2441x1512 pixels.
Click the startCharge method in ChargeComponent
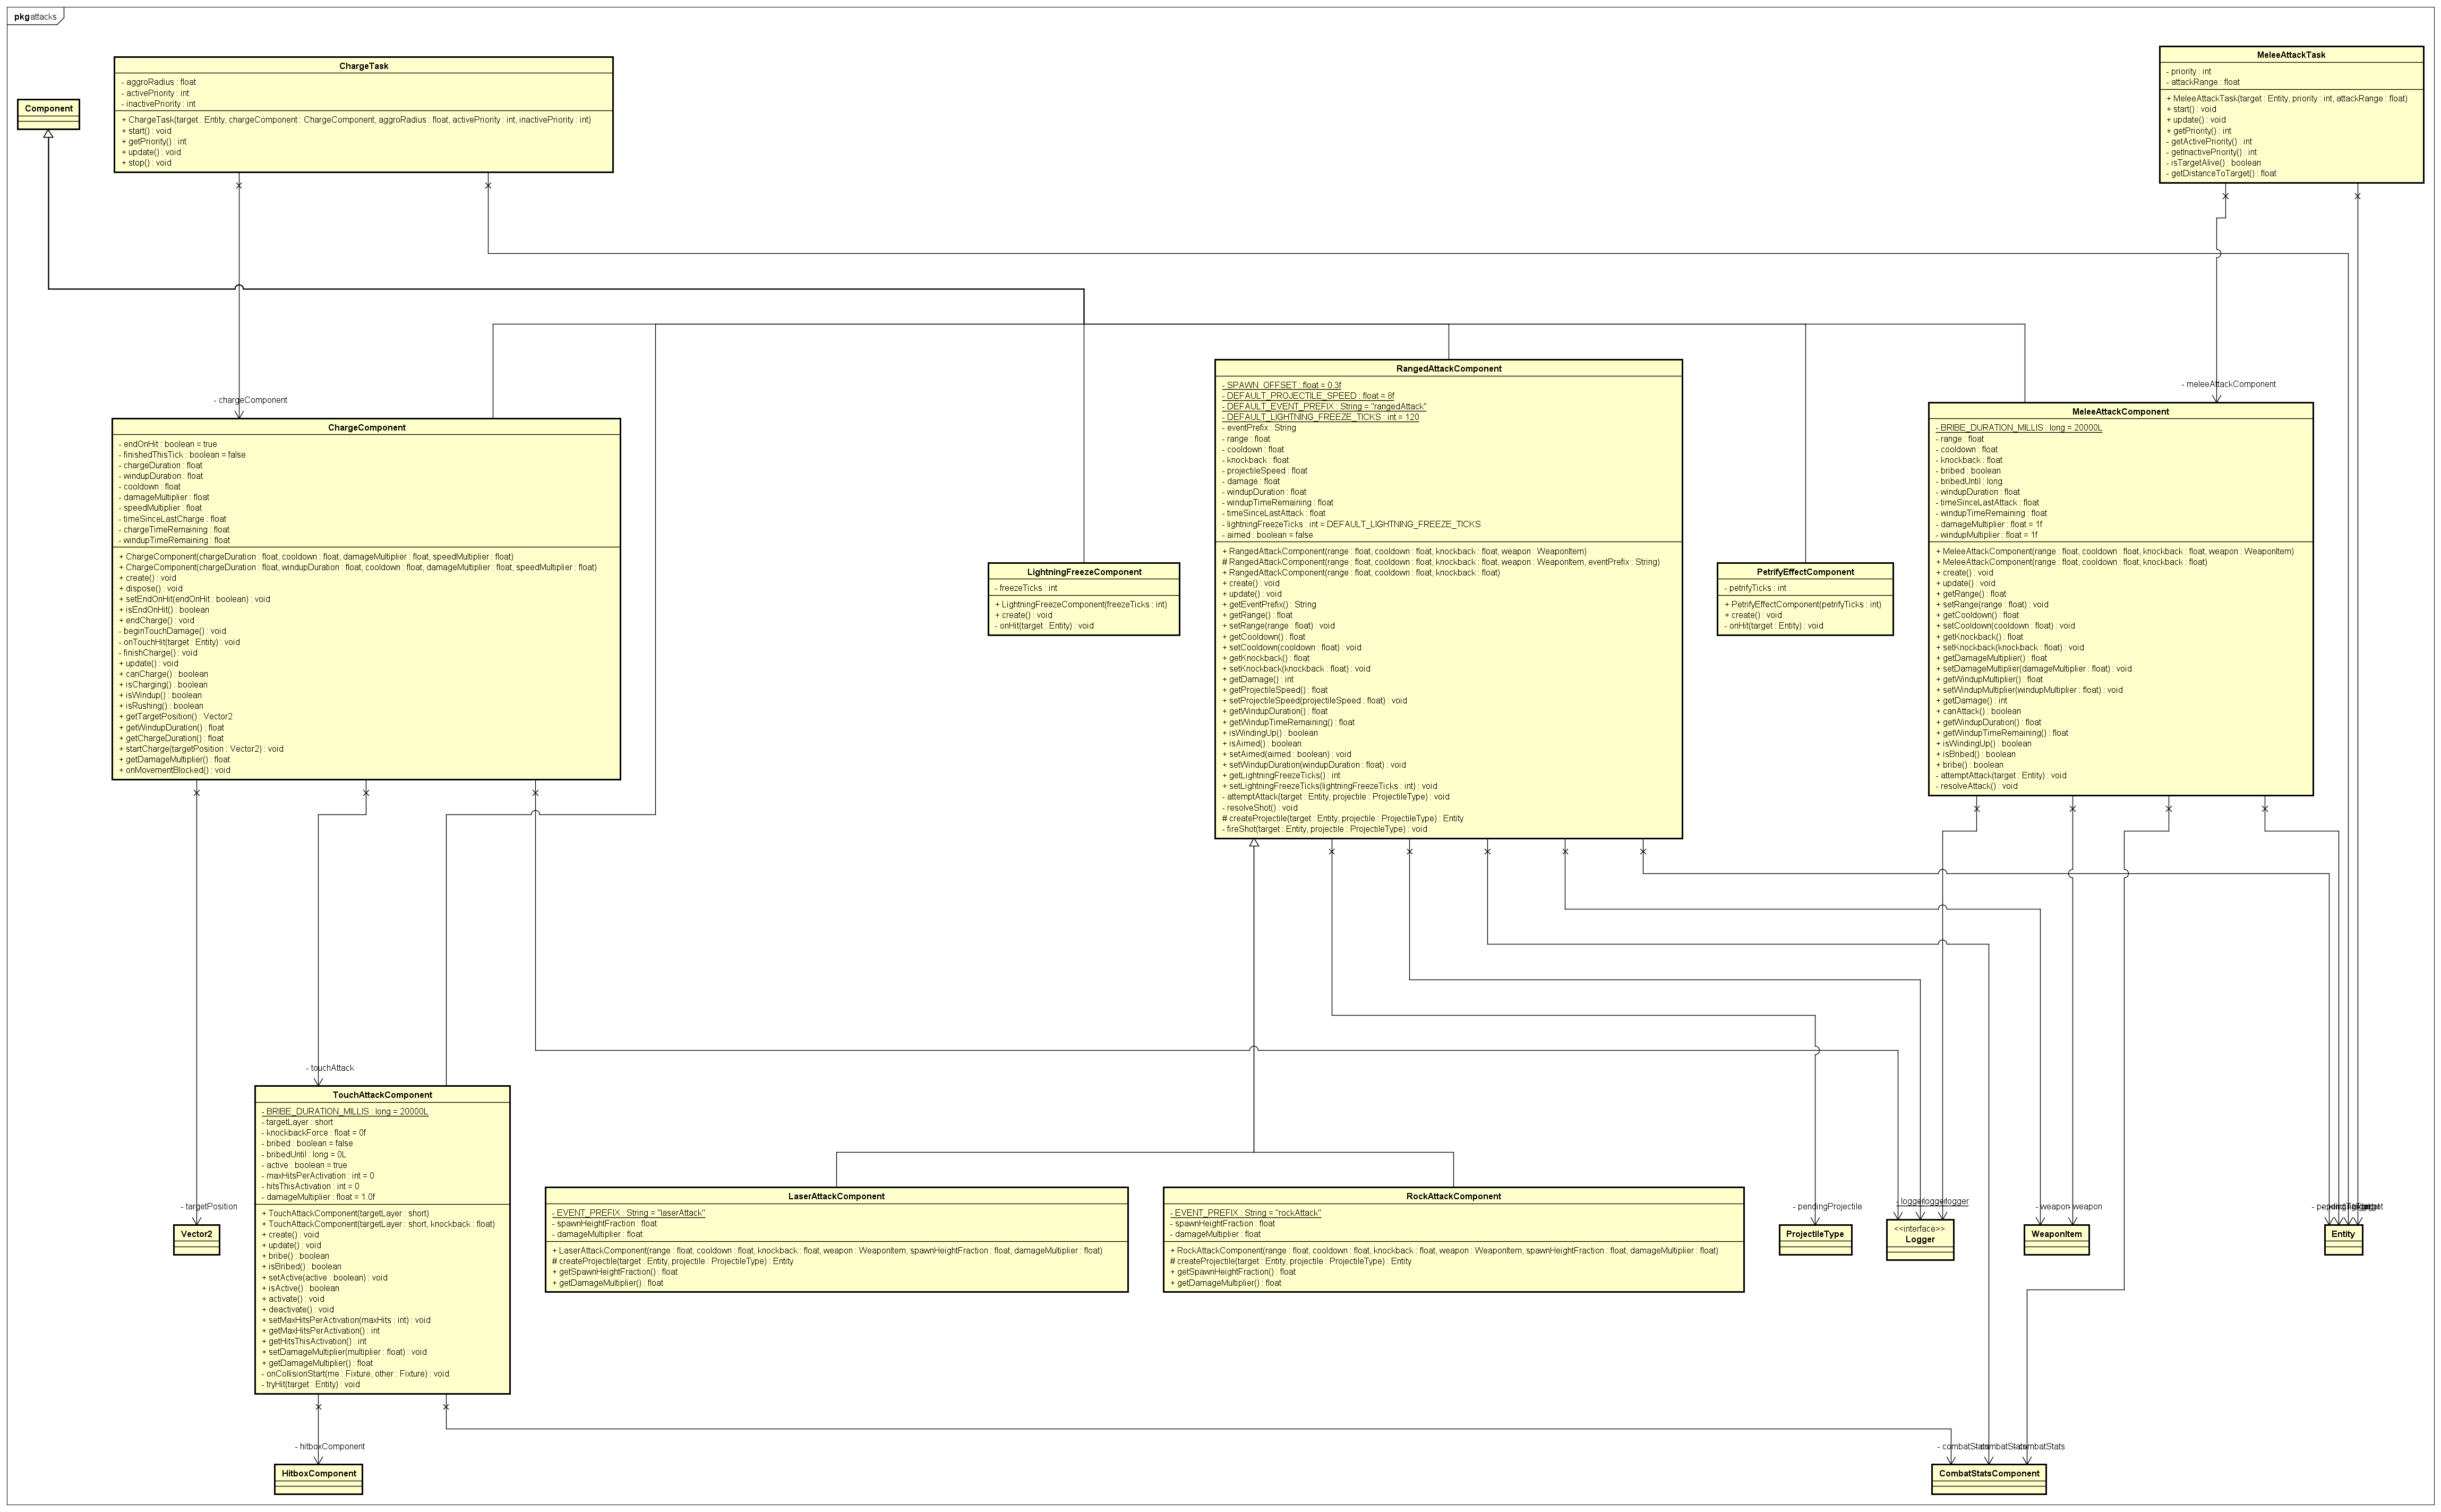pos(202,748)
